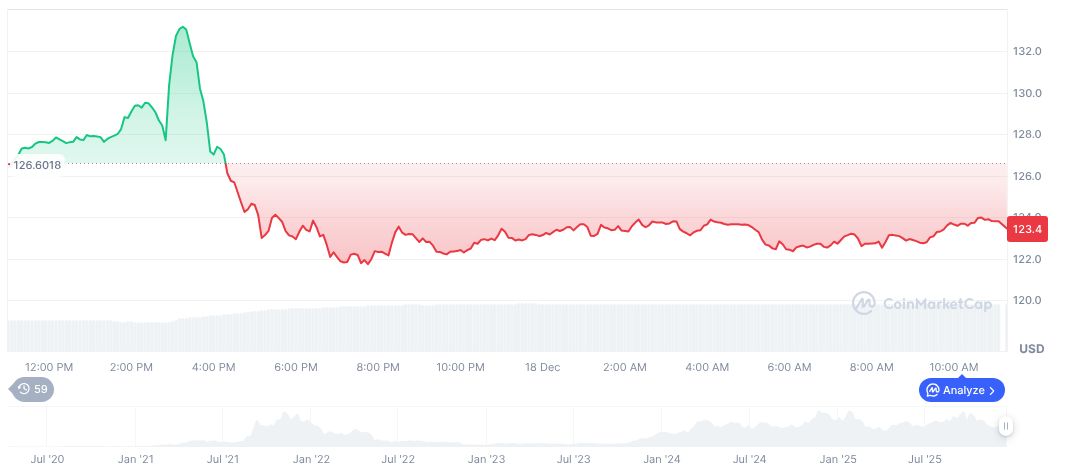Image resolution: width=1072 pixels, height=470 pixels.
Task: Click the red 123.4 current price tag
Action: pyautogui.click(x=1028, y=230)
